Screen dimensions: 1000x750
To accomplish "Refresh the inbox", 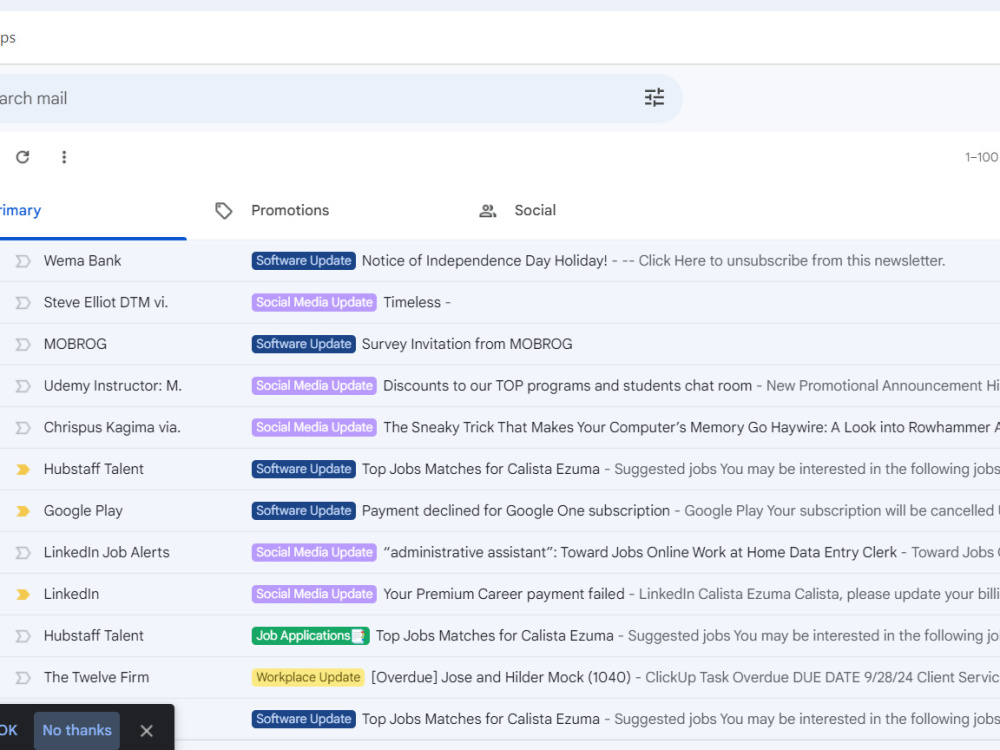I will 23,157.
